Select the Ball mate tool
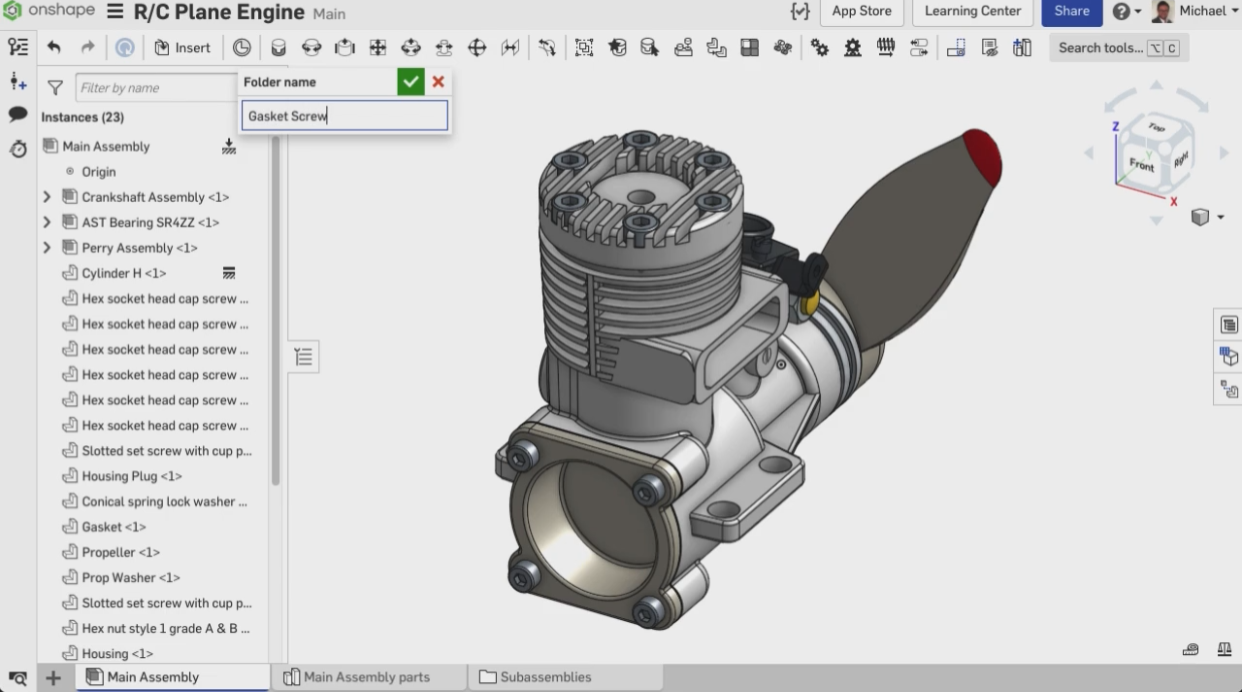Screen dimensions: 1245x695 click(477, 47)
